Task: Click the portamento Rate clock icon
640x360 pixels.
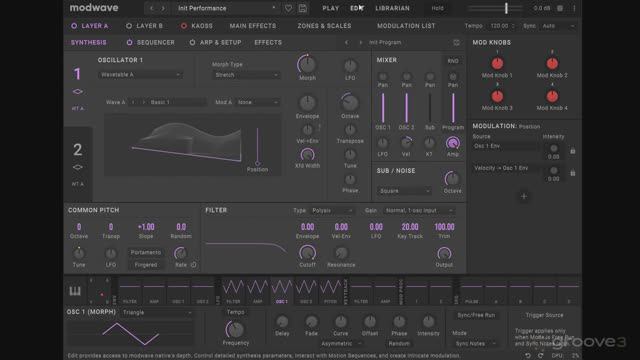Action: pos(193,265)
